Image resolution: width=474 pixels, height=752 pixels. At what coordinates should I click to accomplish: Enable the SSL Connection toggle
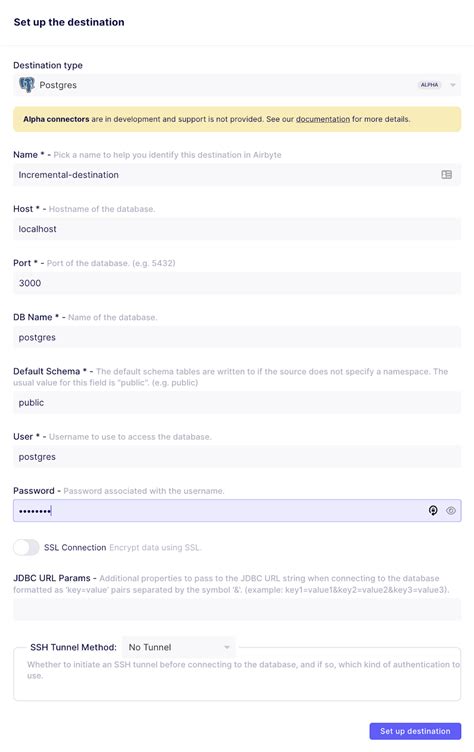pos(26,547)
